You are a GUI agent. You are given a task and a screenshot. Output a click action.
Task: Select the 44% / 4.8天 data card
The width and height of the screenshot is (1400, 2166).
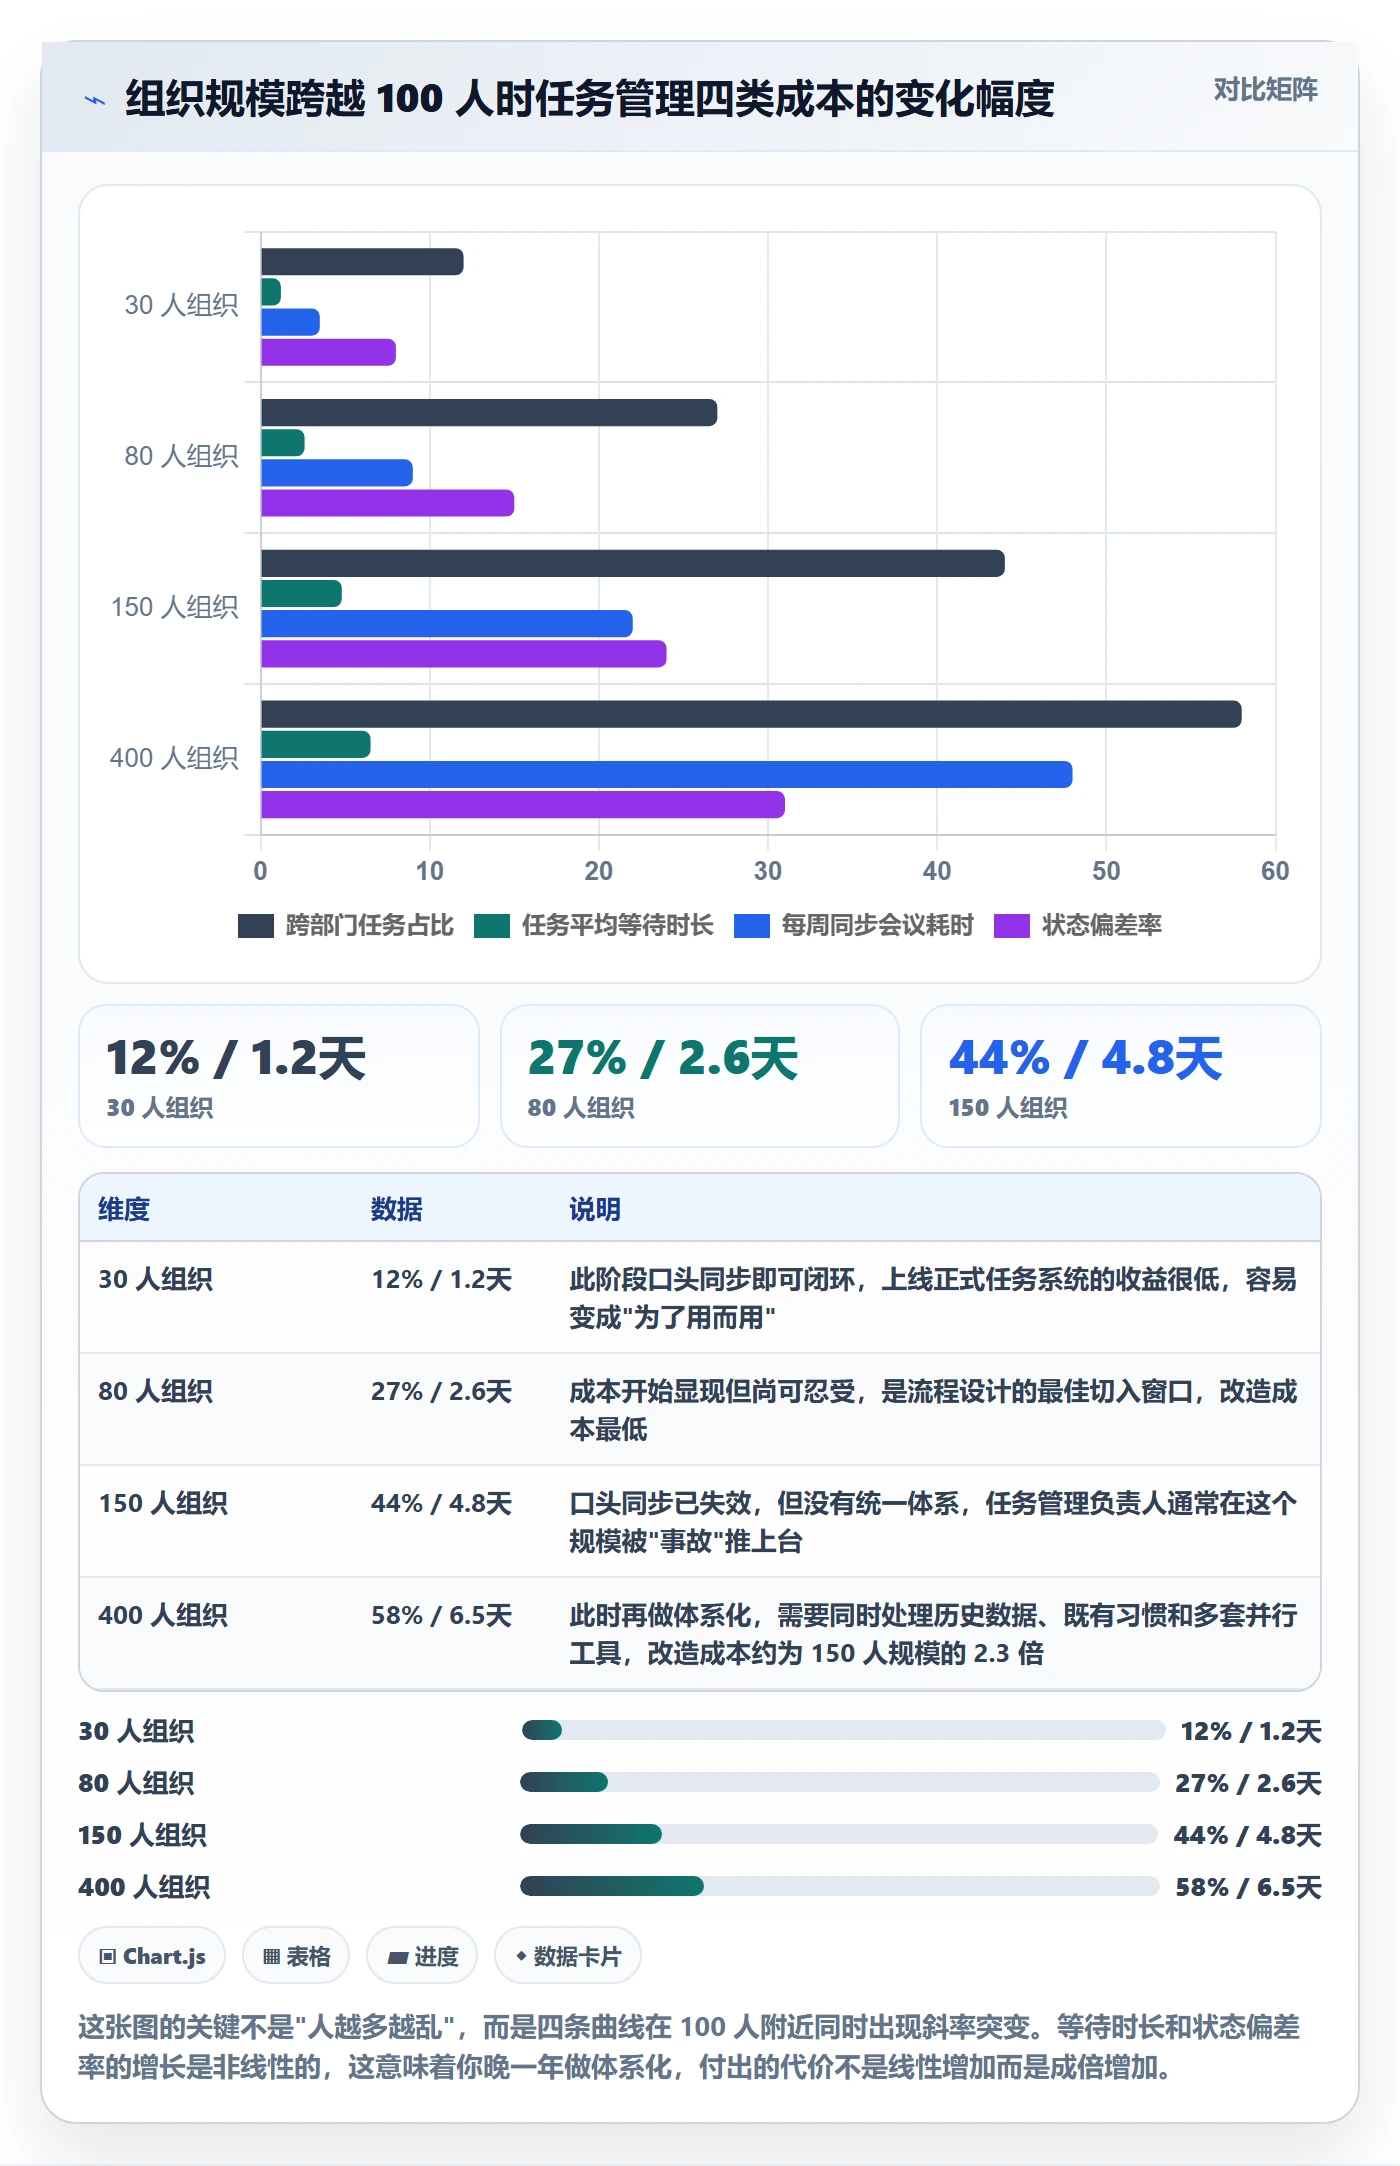click(x=1121, y=1076)
